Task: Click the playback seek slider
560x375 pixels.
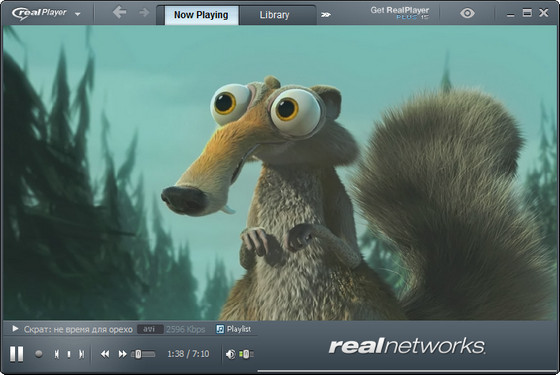Action: tap(143, 354)
